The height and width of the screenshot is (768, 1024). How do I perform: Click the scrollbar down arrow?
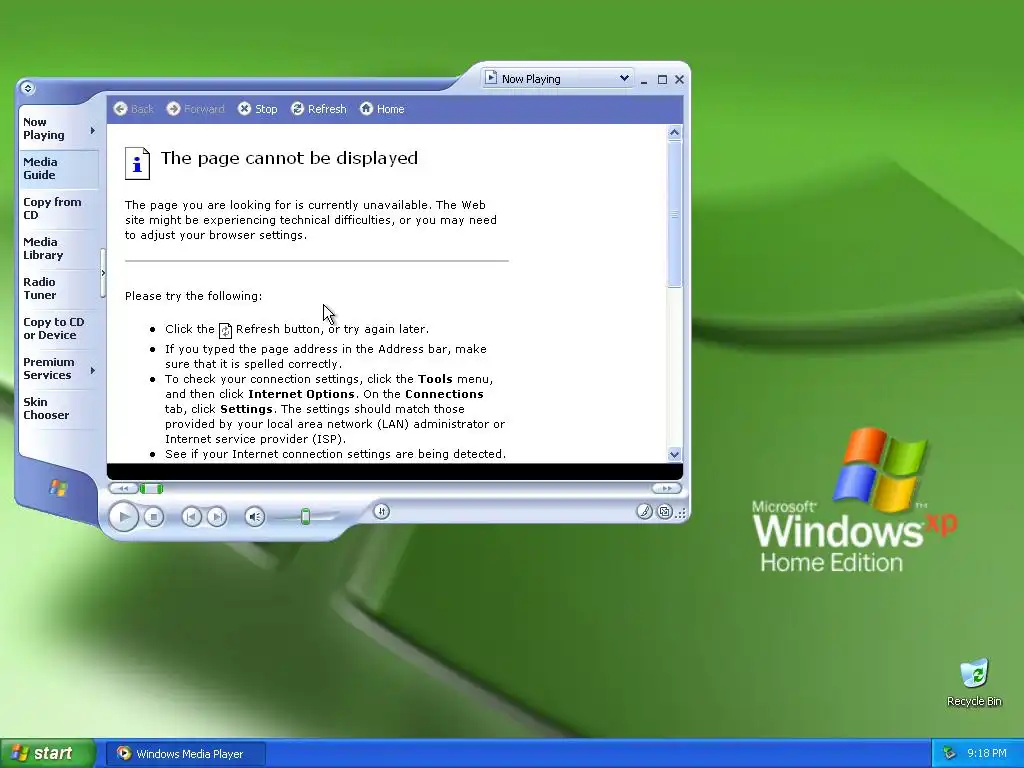pos(675,455)
